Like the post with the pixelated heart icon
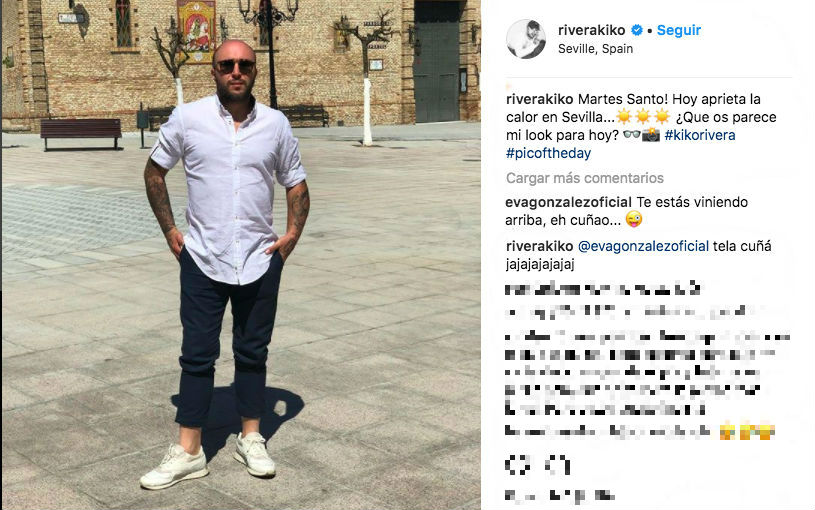Screen dimensions: 815x510 [517, 465]
